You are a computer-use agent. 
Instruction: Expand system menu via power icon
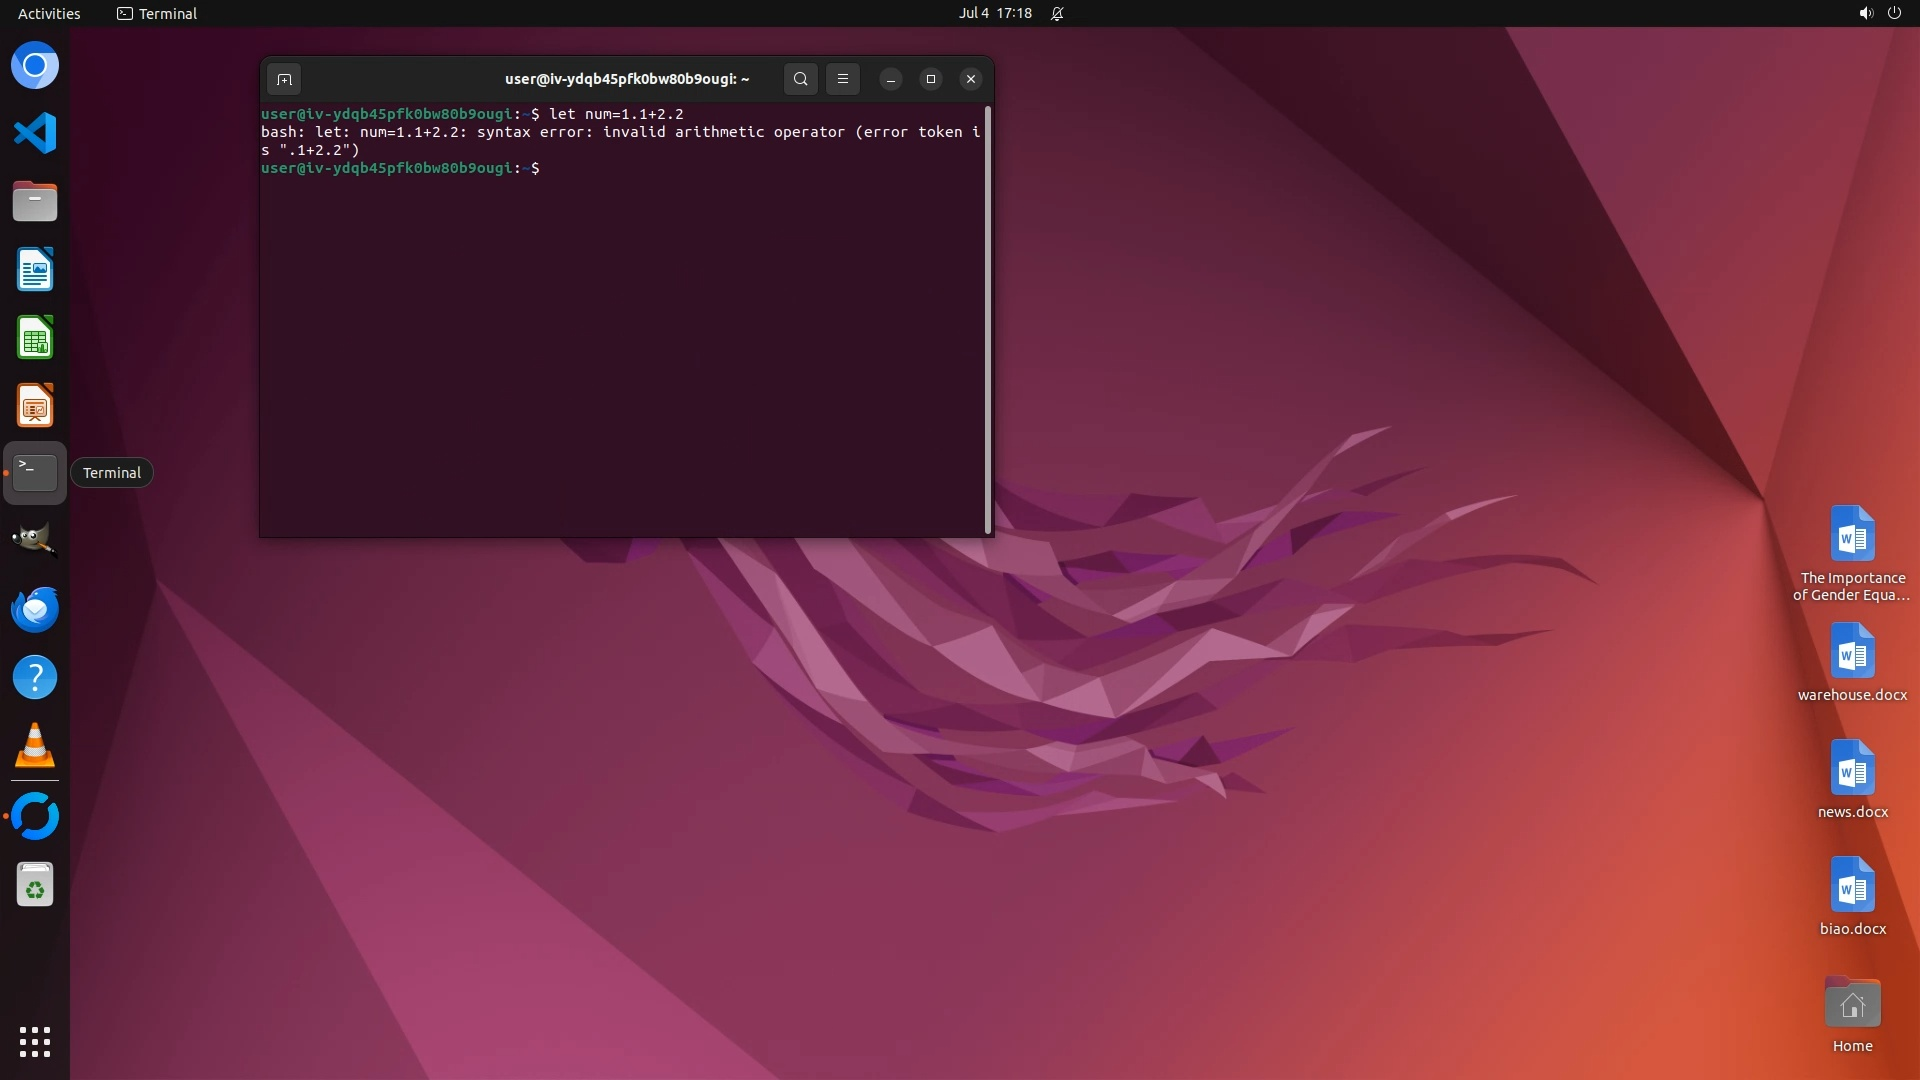tap(1894, 13)
